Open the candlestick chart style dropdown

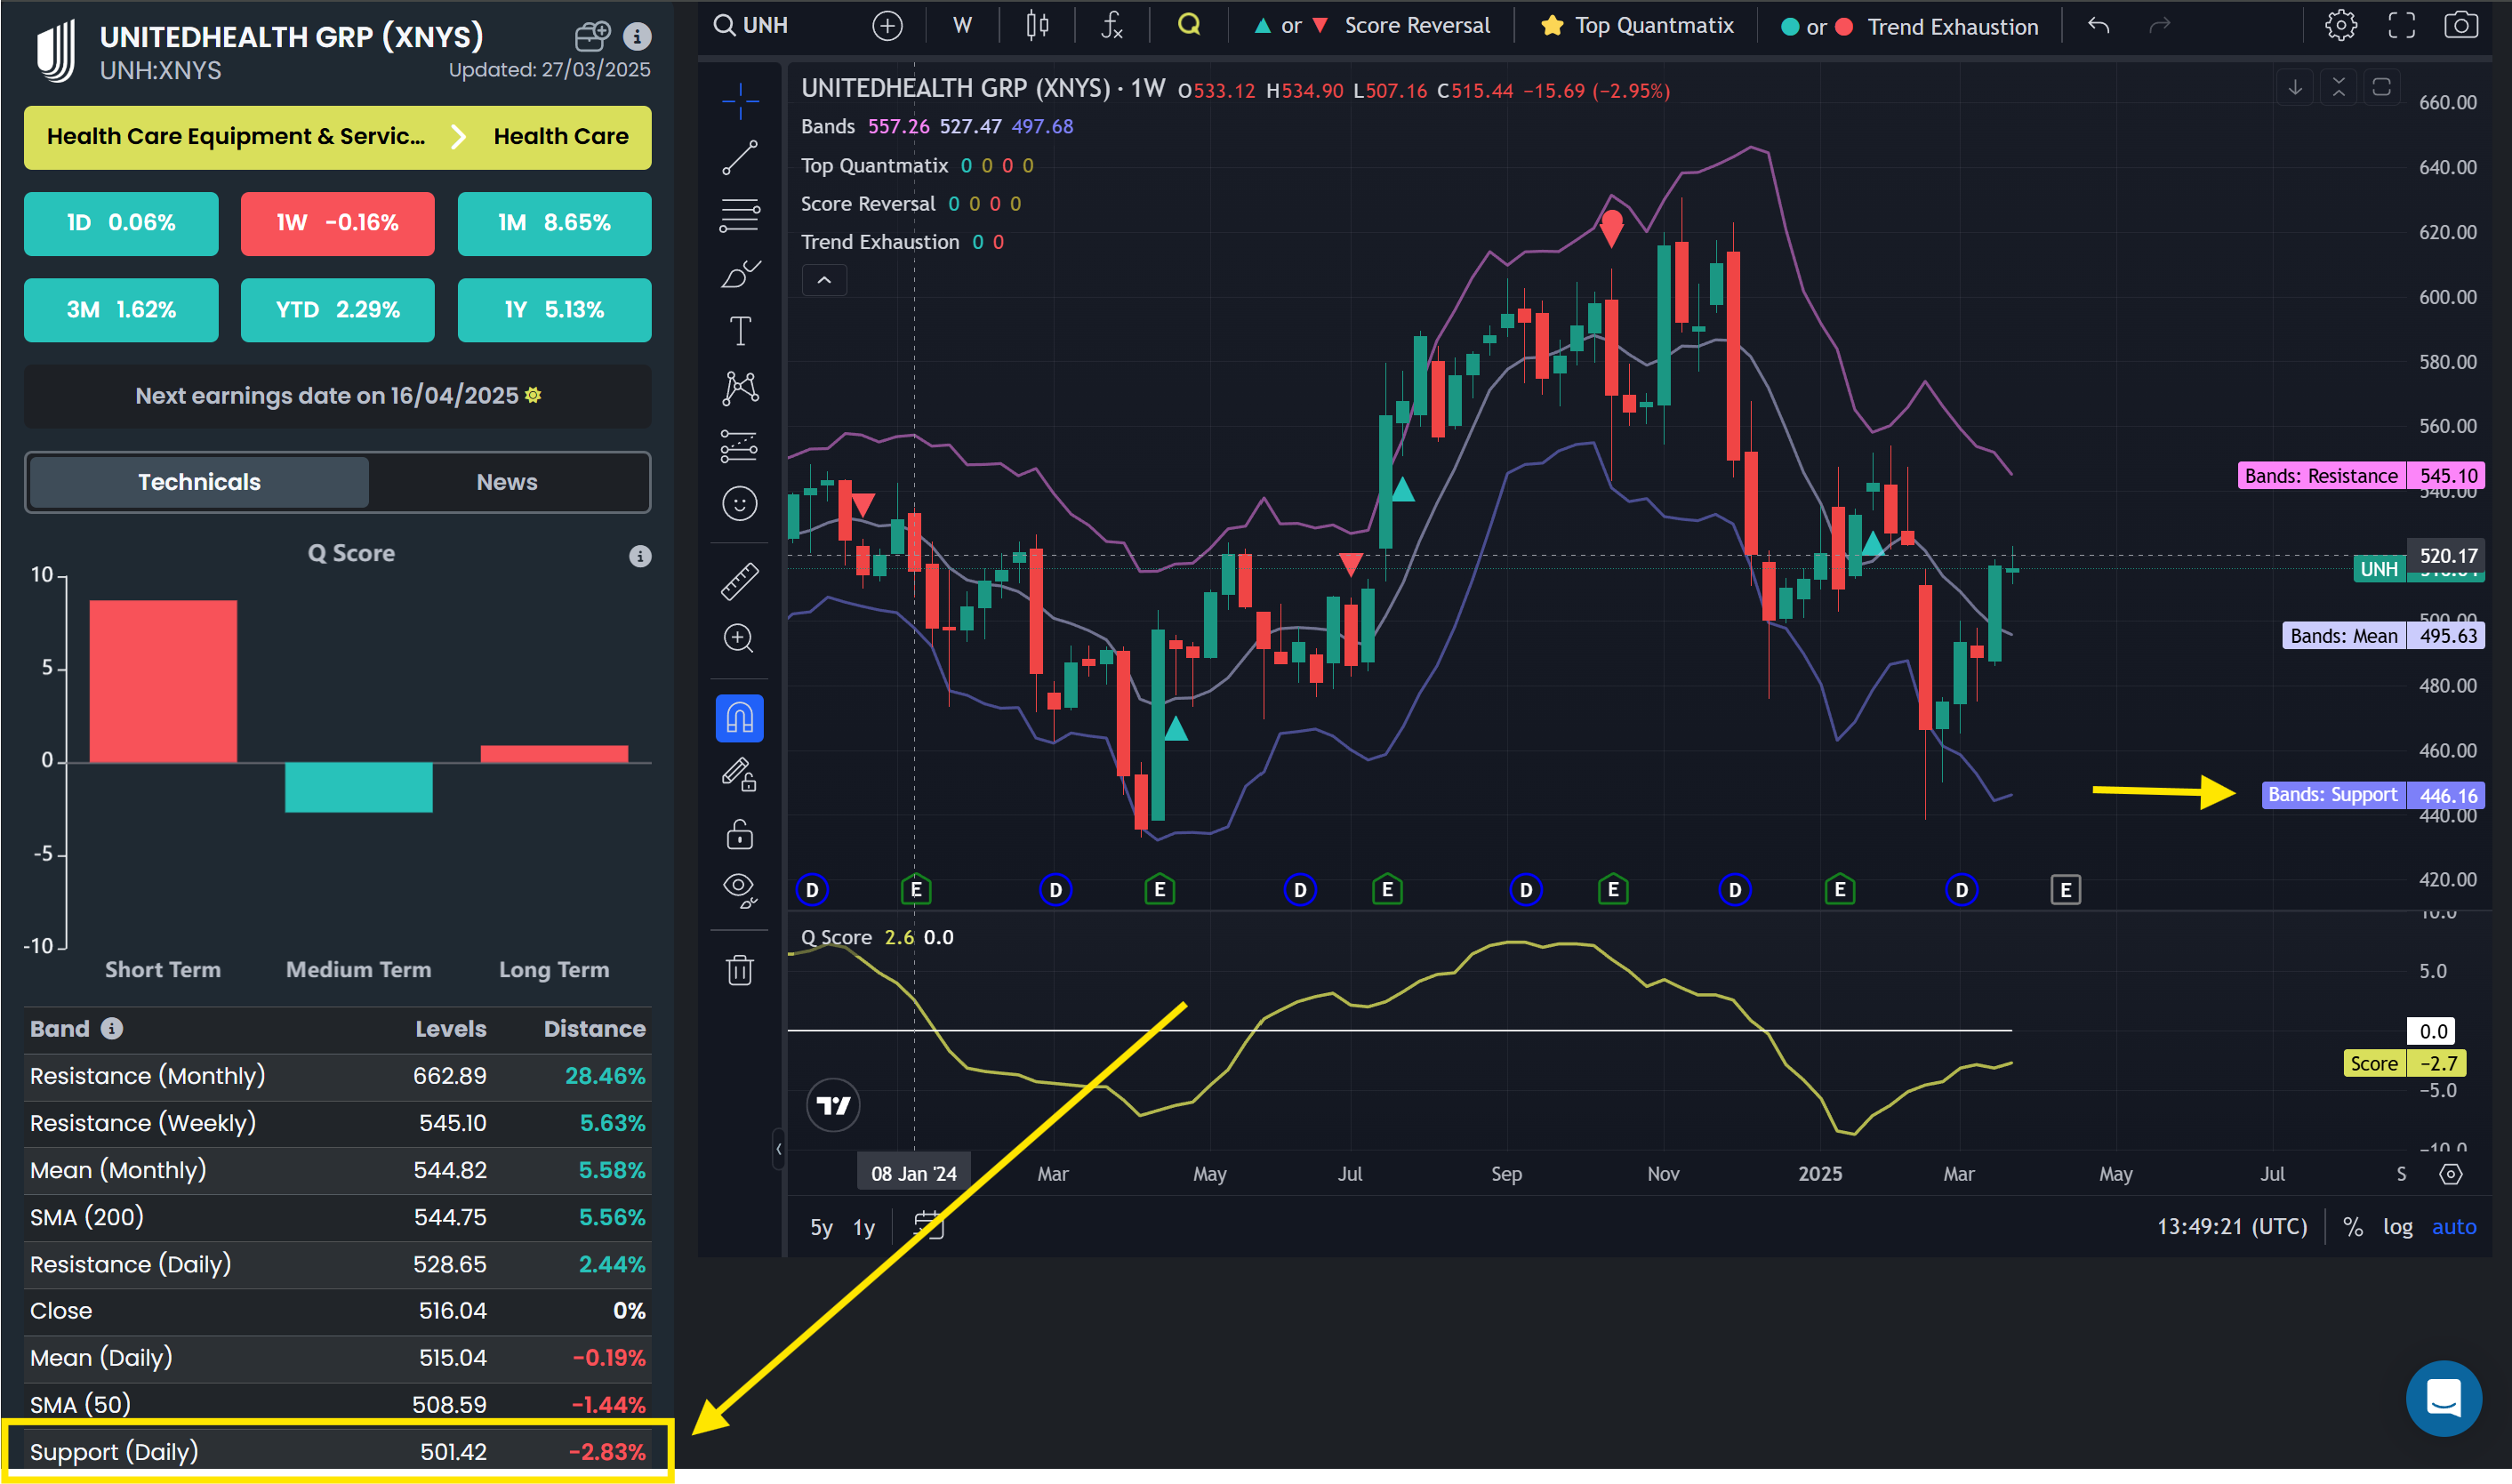pos(1037,25)
